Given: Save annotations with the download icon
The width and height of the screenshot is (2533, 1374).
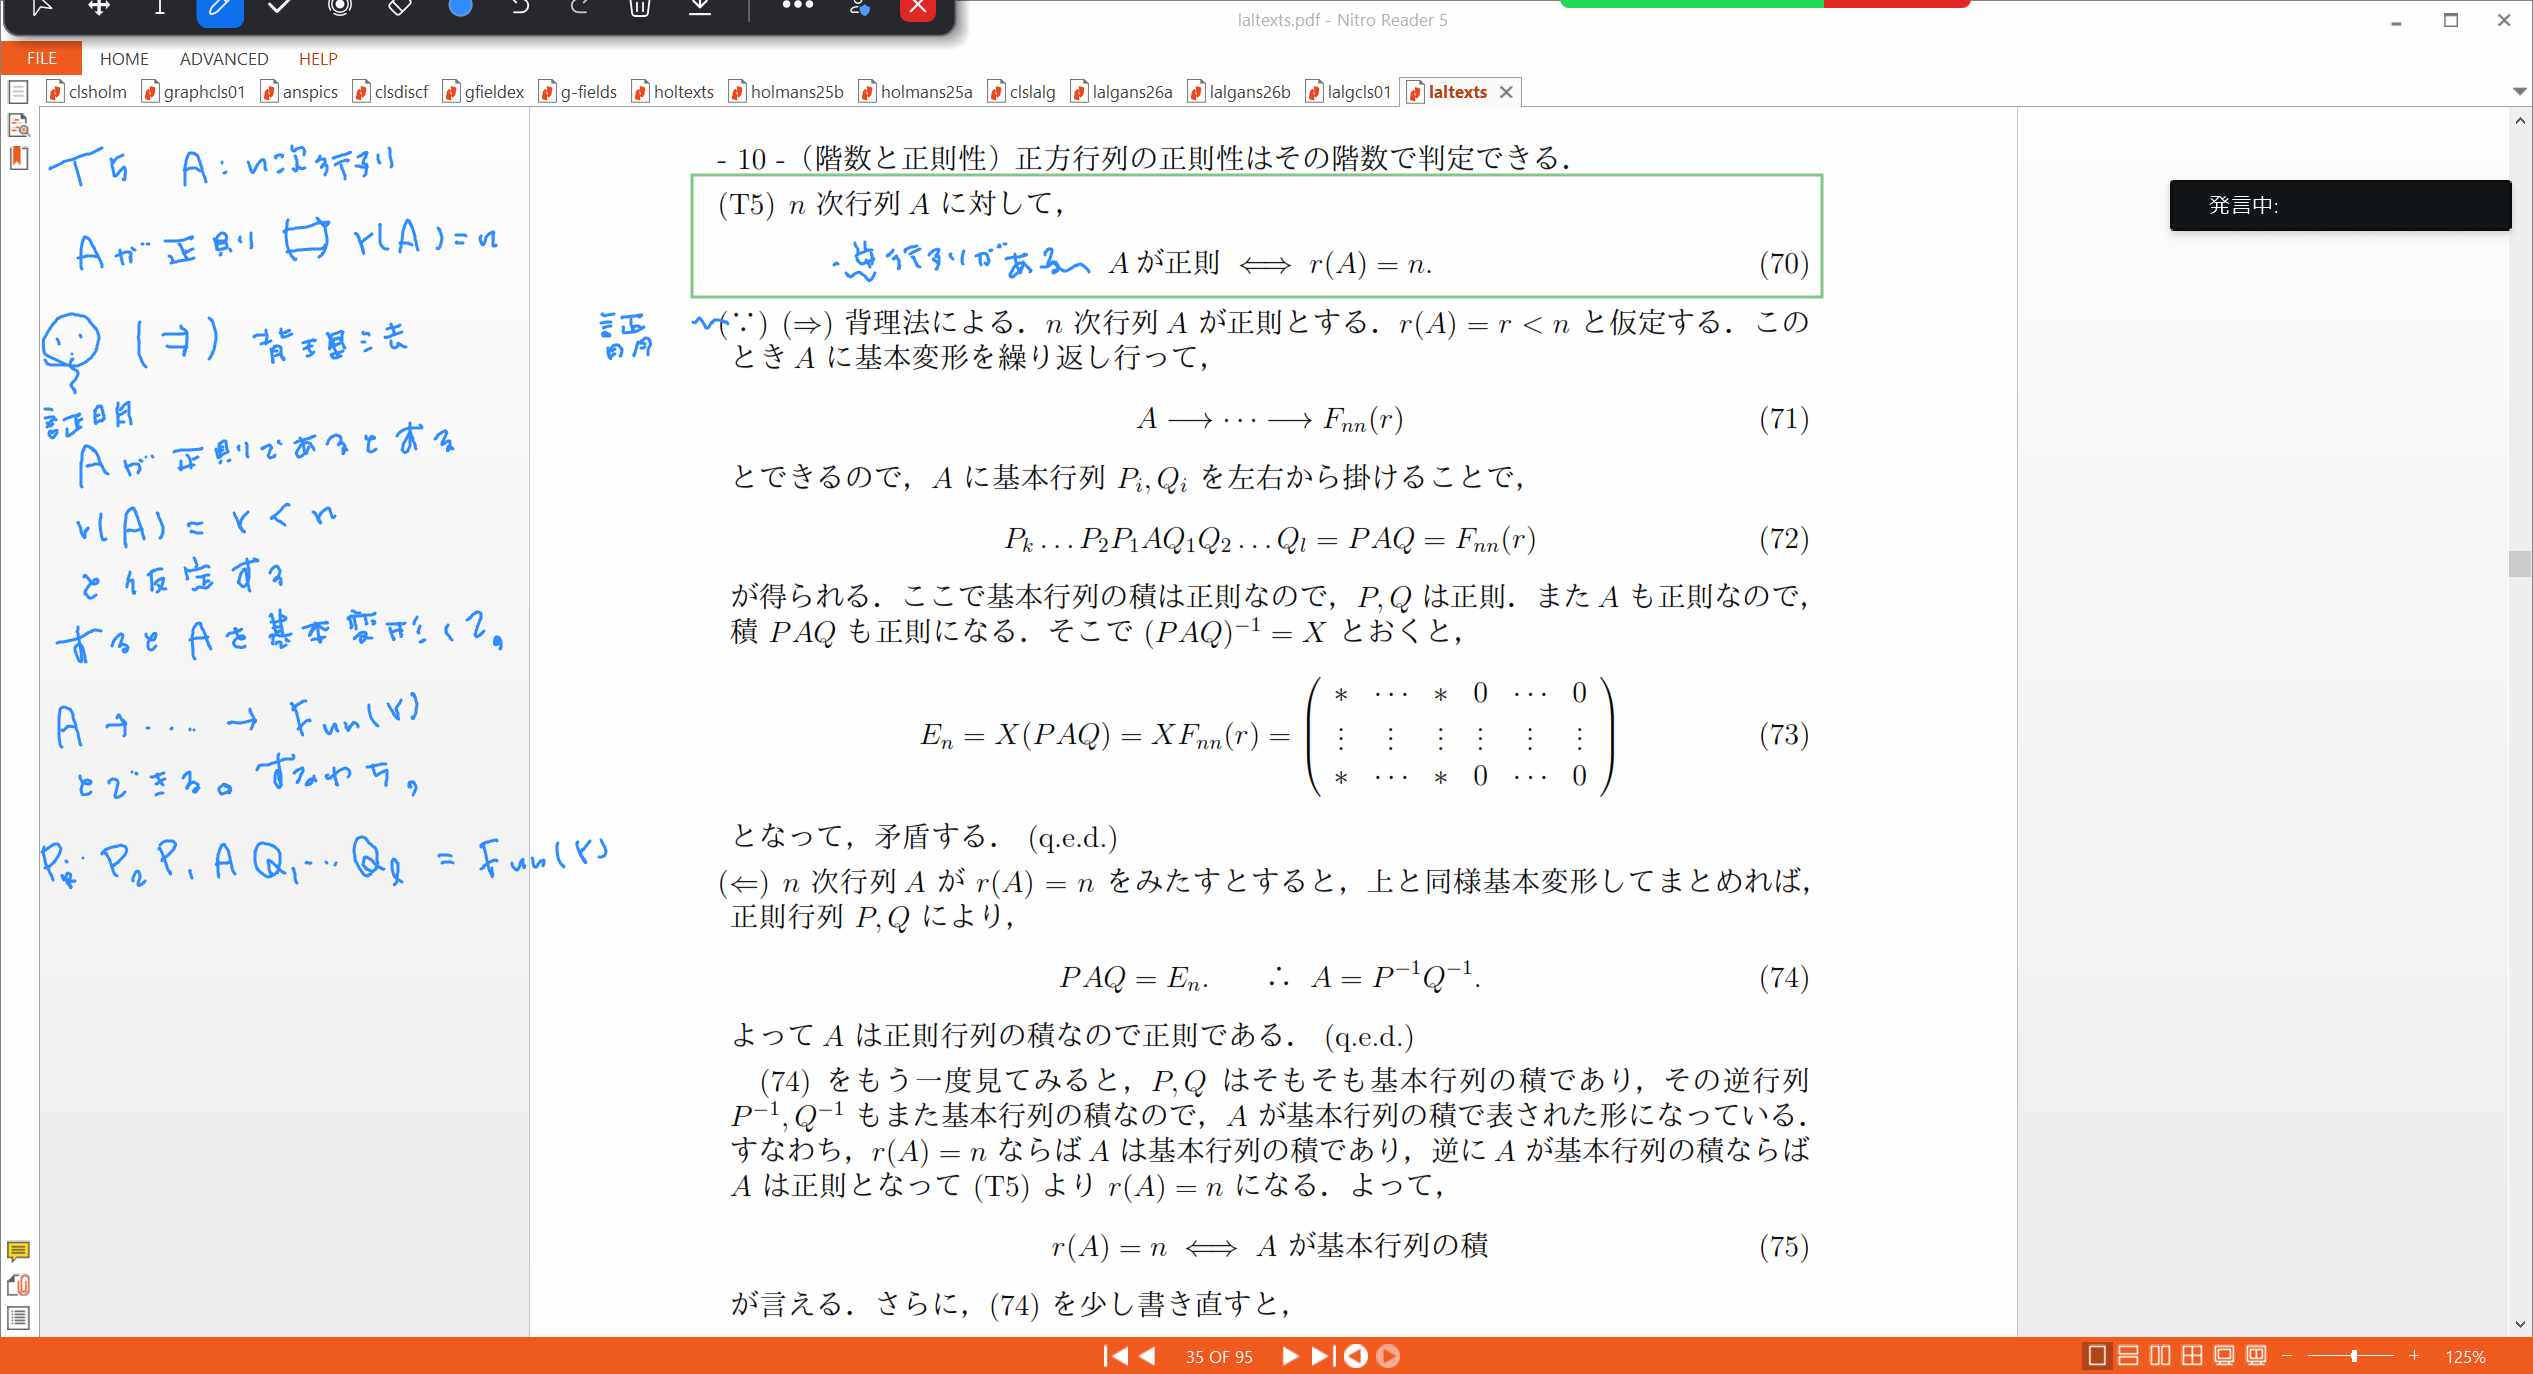Looking at the screenshot, I should [700, 8].
